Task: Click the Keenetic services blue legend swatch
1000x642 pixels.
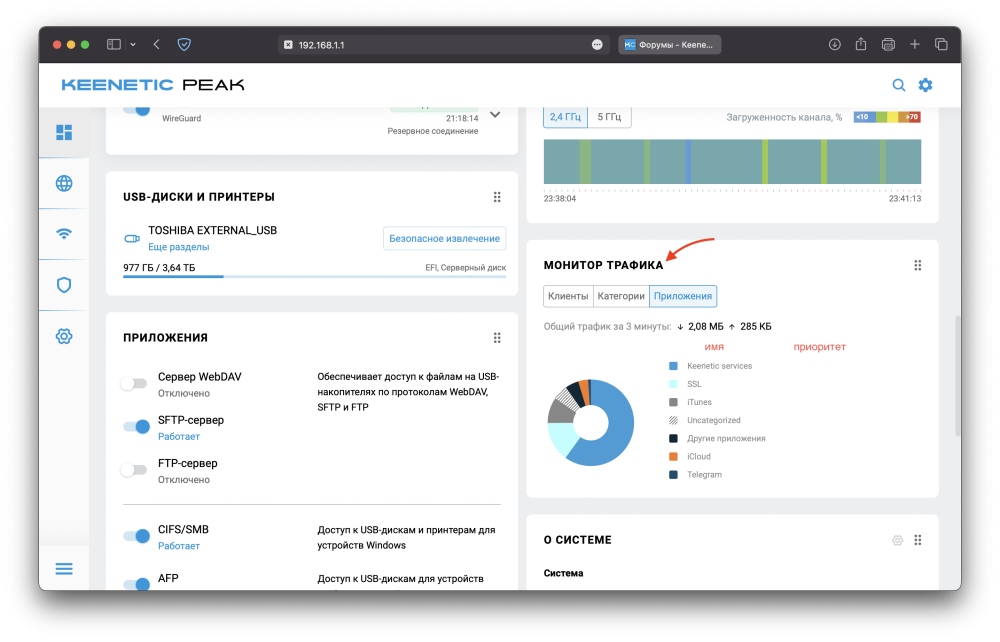Action: coord(673,366)
